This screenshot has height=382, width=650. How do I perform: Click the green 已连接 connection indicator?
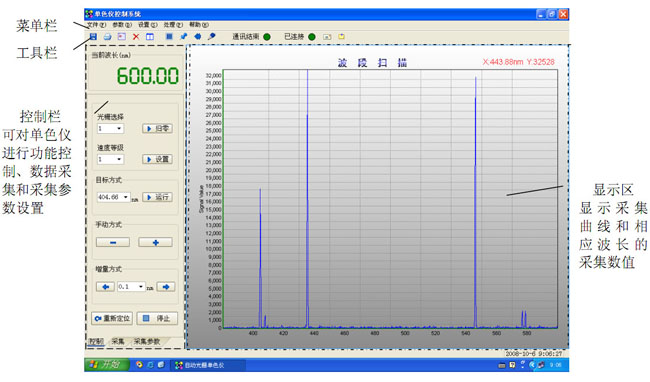pos(312,37)
